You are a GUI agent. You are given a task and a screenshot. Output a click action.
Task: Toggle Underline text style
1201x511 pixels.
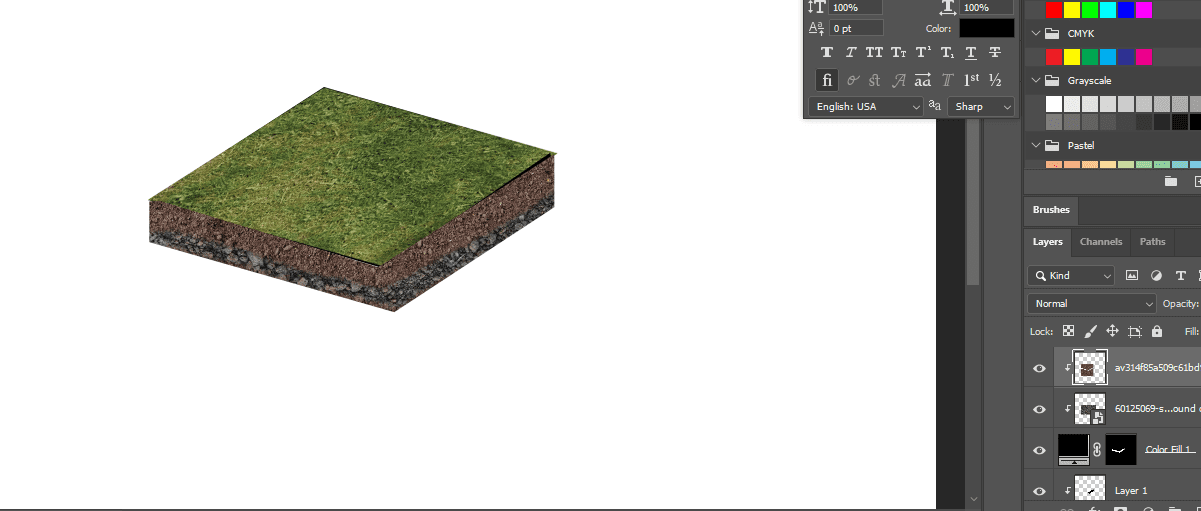tap(971, 53)
